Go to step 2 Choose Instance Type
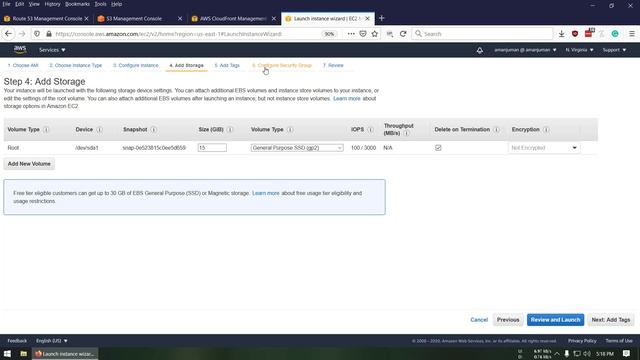 [x=76, y=65]
